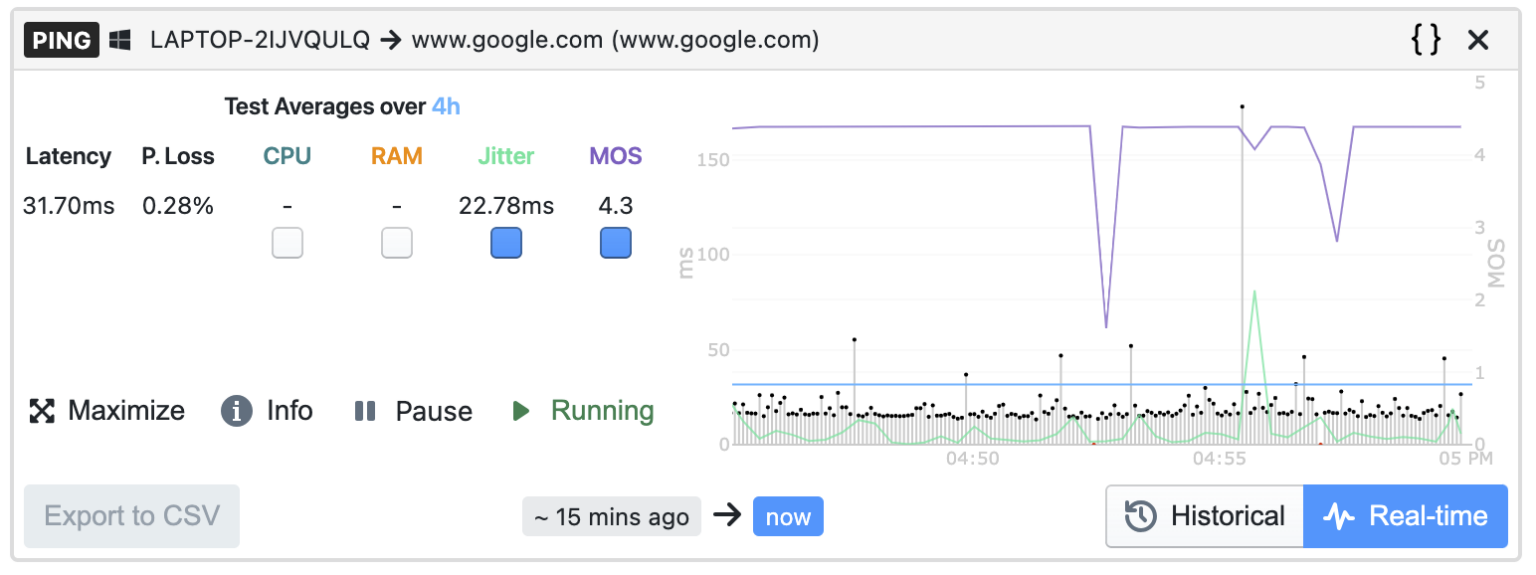Disable the Jitter graph checkbox
This screenshot has width=1536, height=575.
tap(506, 243)
